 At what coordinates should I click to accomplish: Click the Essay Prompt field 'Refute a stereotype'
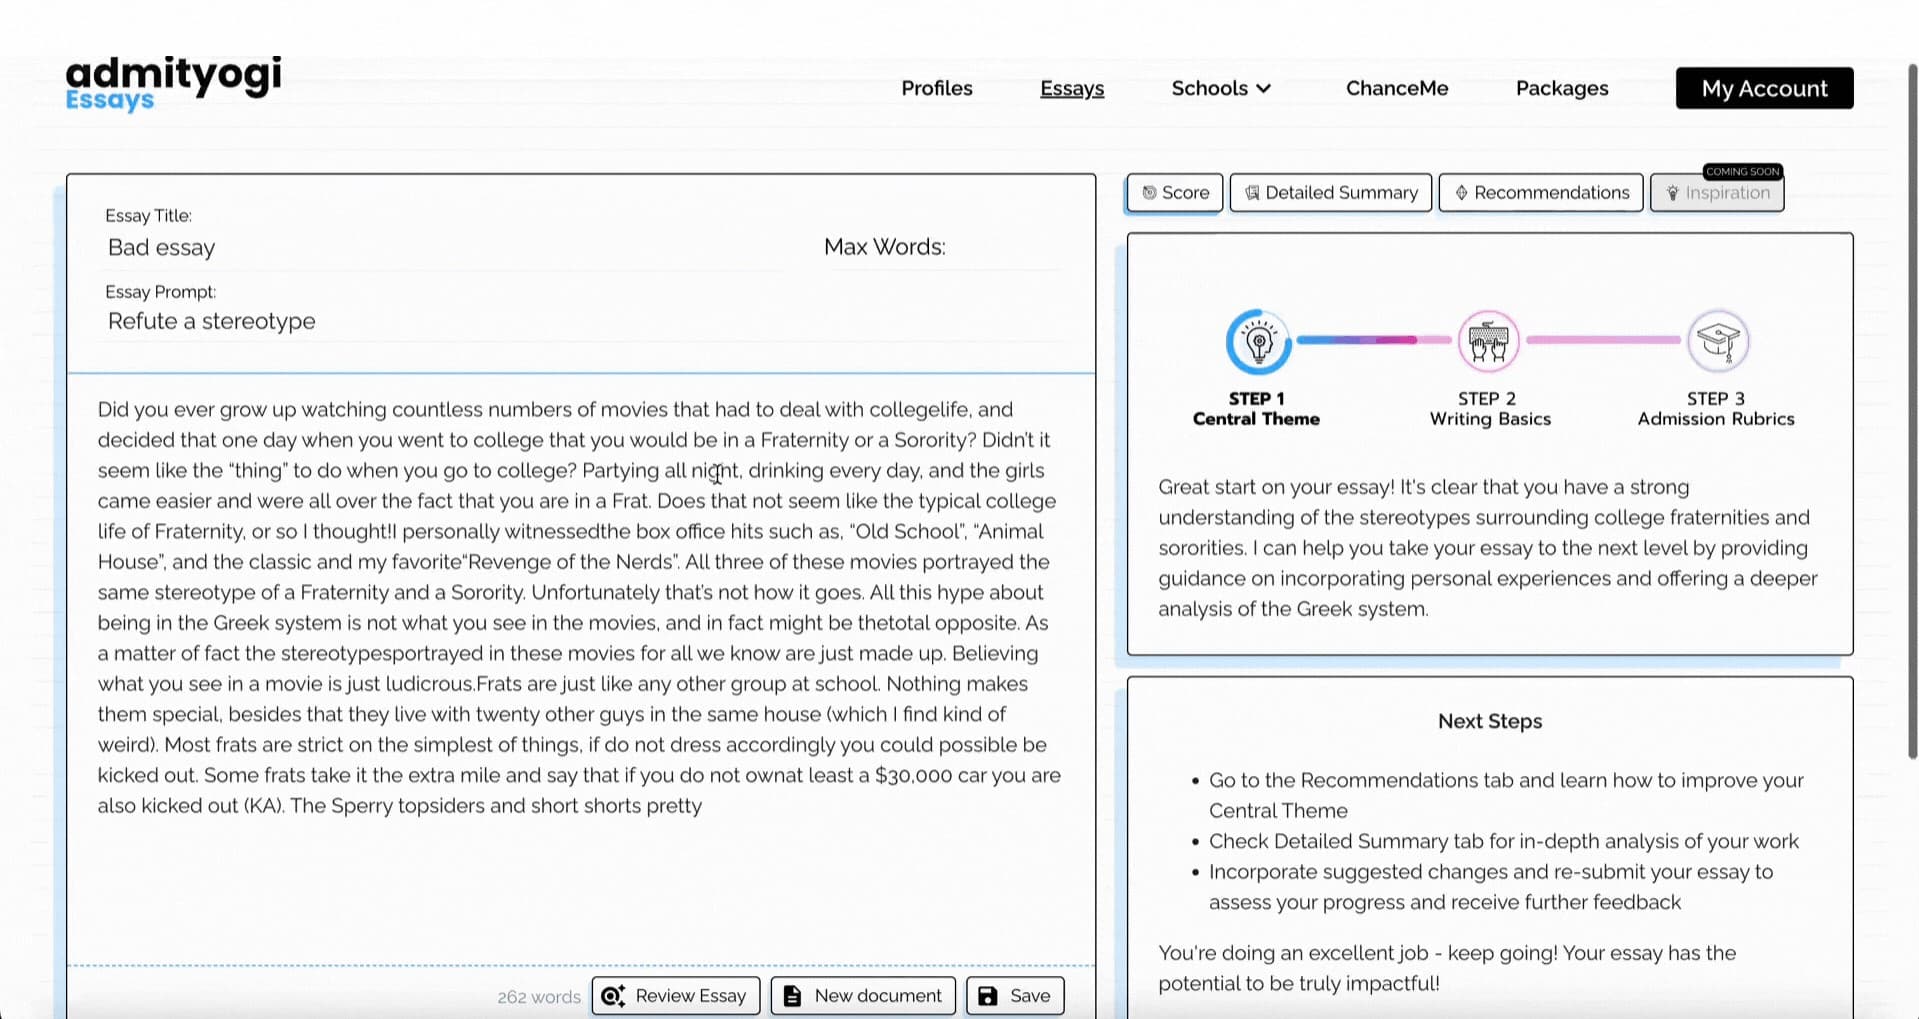click(x=580, y=321)
